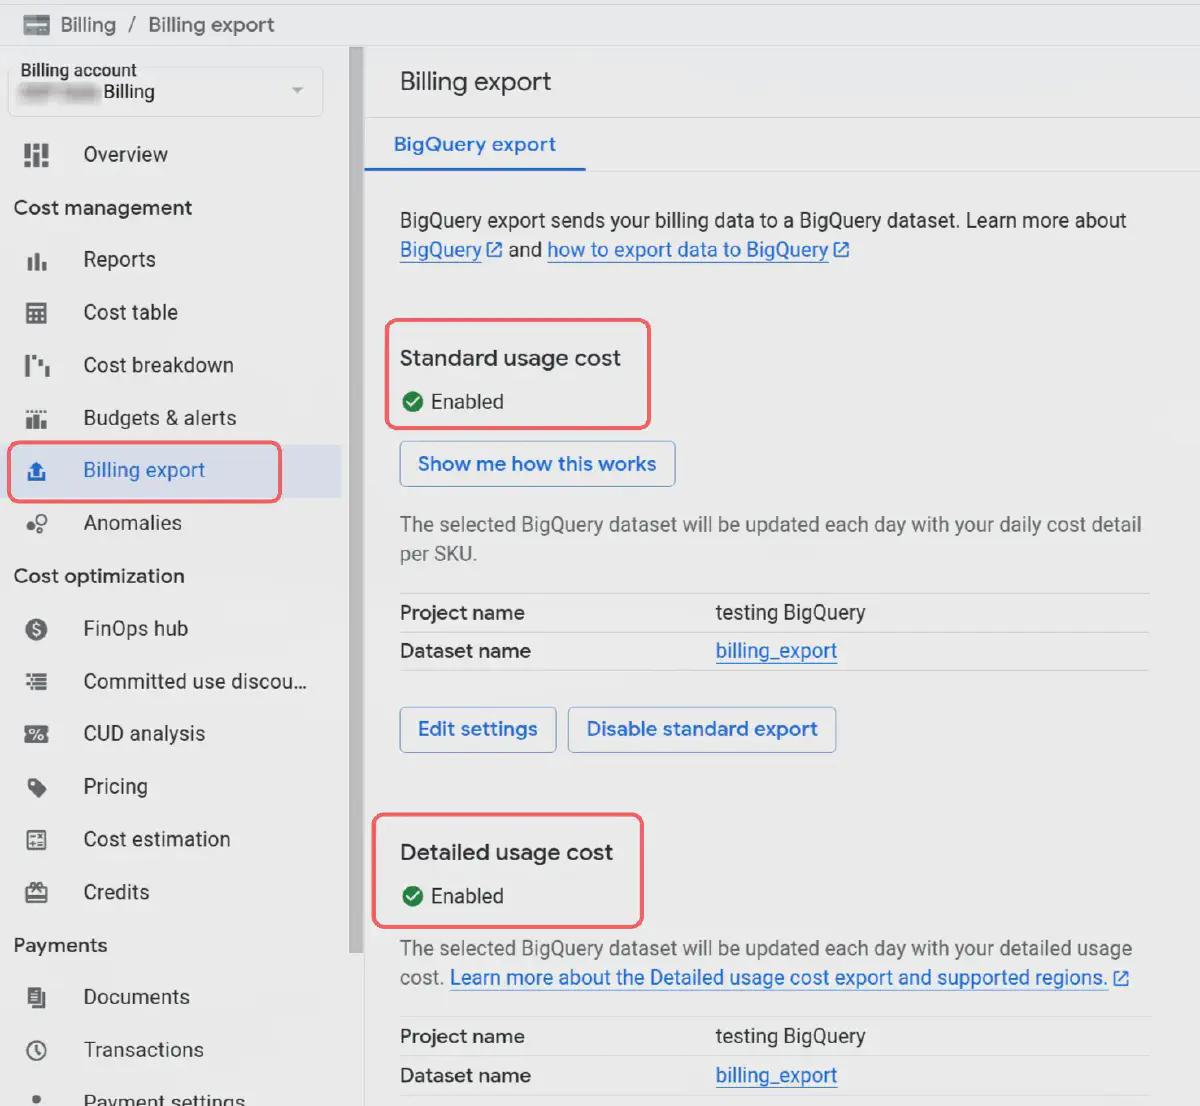The height and width of the screenshot is (1106, 1200).
Task: Open how to export data to BigQuery link
Action: point(687,250)
